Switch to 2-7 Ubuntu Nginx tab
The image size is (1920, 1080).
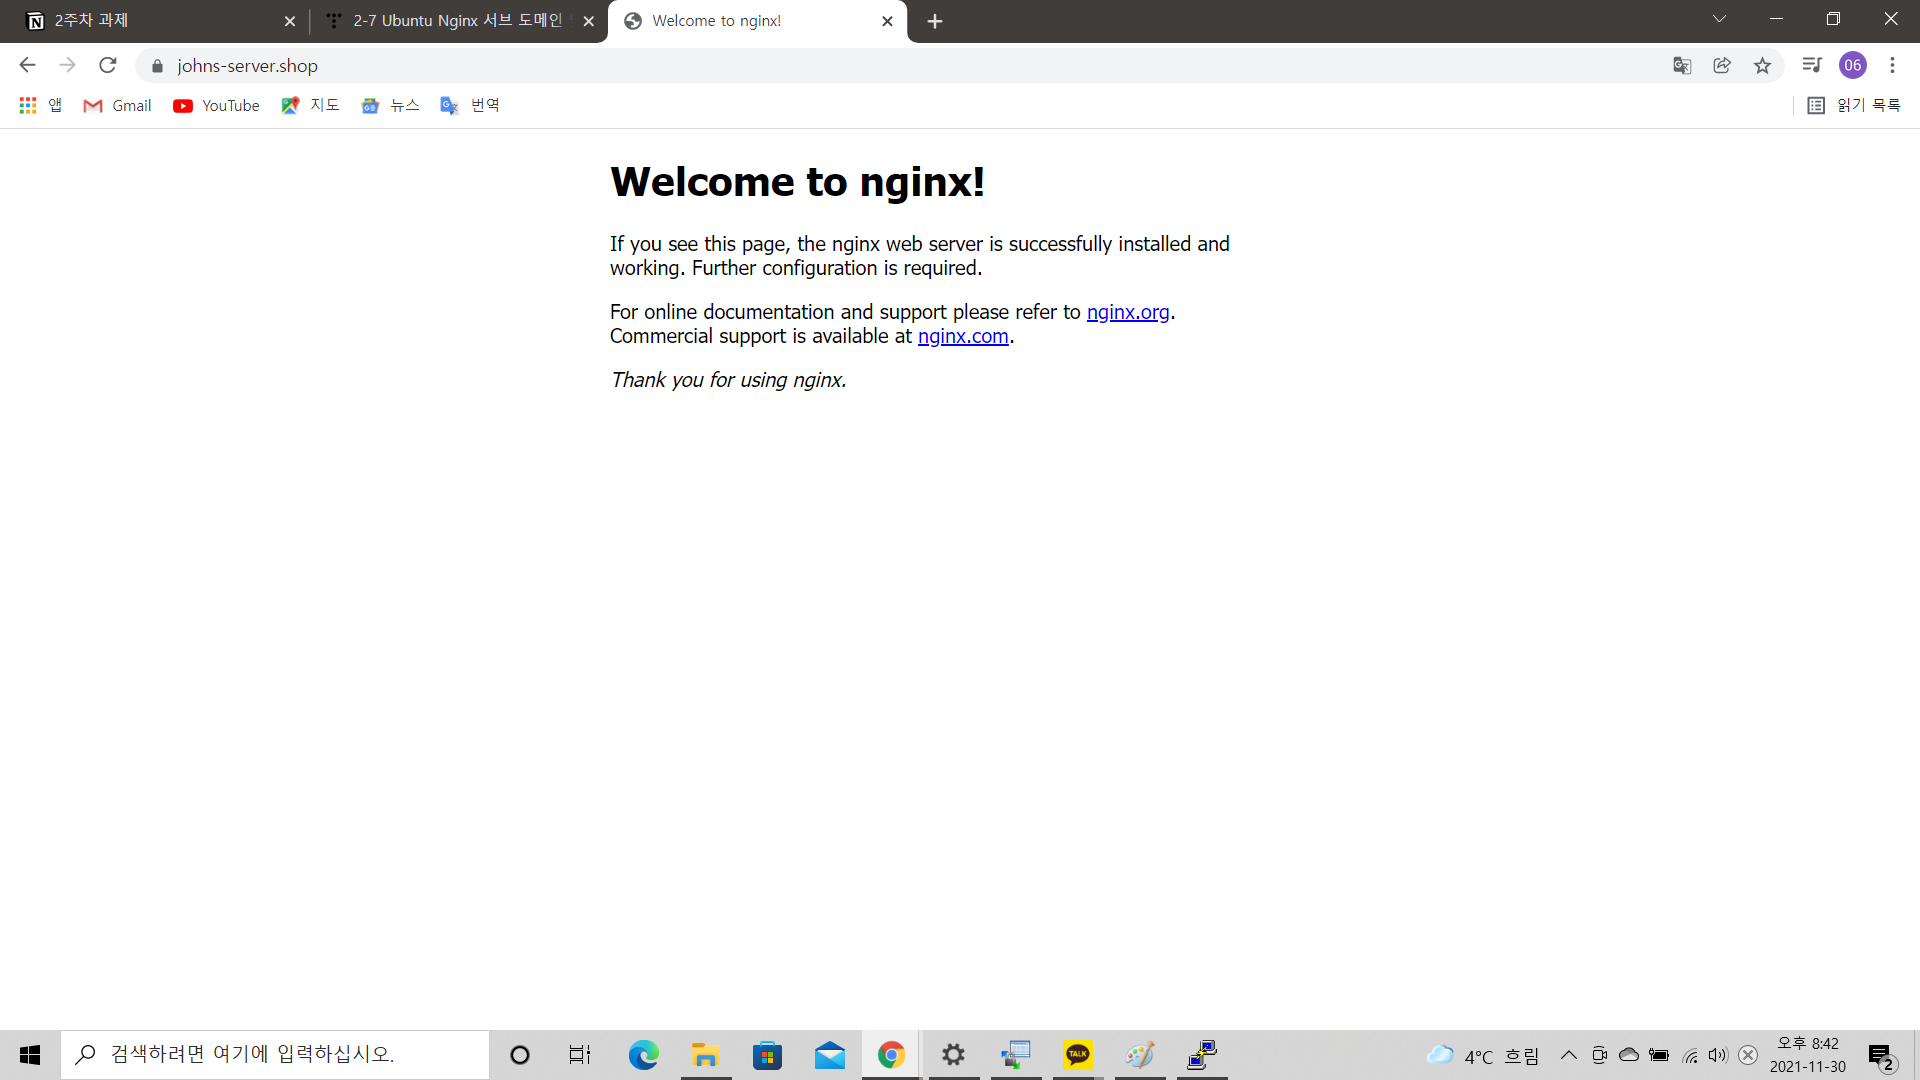tap(457, 21)
